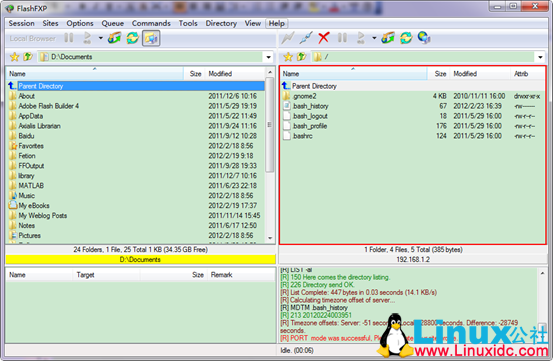Select the Favorites folder
The width and height of the screenshot is (553, 361).
point(31,146)
